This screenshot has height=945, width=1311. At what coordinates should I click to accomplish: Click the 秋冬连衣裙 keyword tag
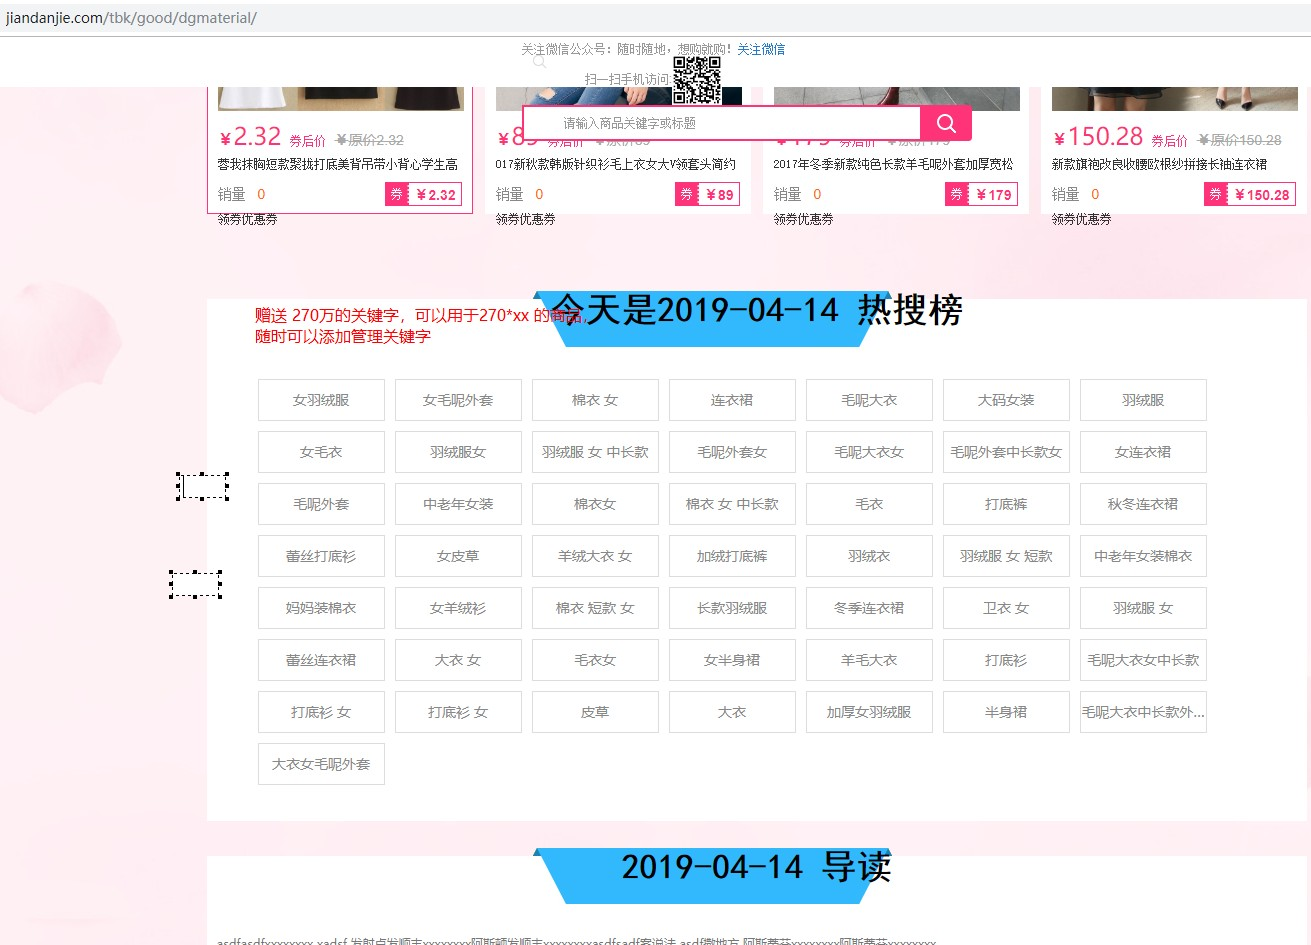click(x=1143, y=504)
